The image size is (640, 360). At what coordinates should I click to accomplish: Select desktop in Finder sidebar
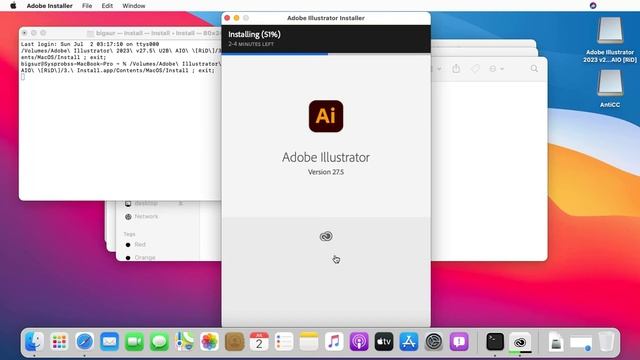pyautogui.click(x=141, y=203)
